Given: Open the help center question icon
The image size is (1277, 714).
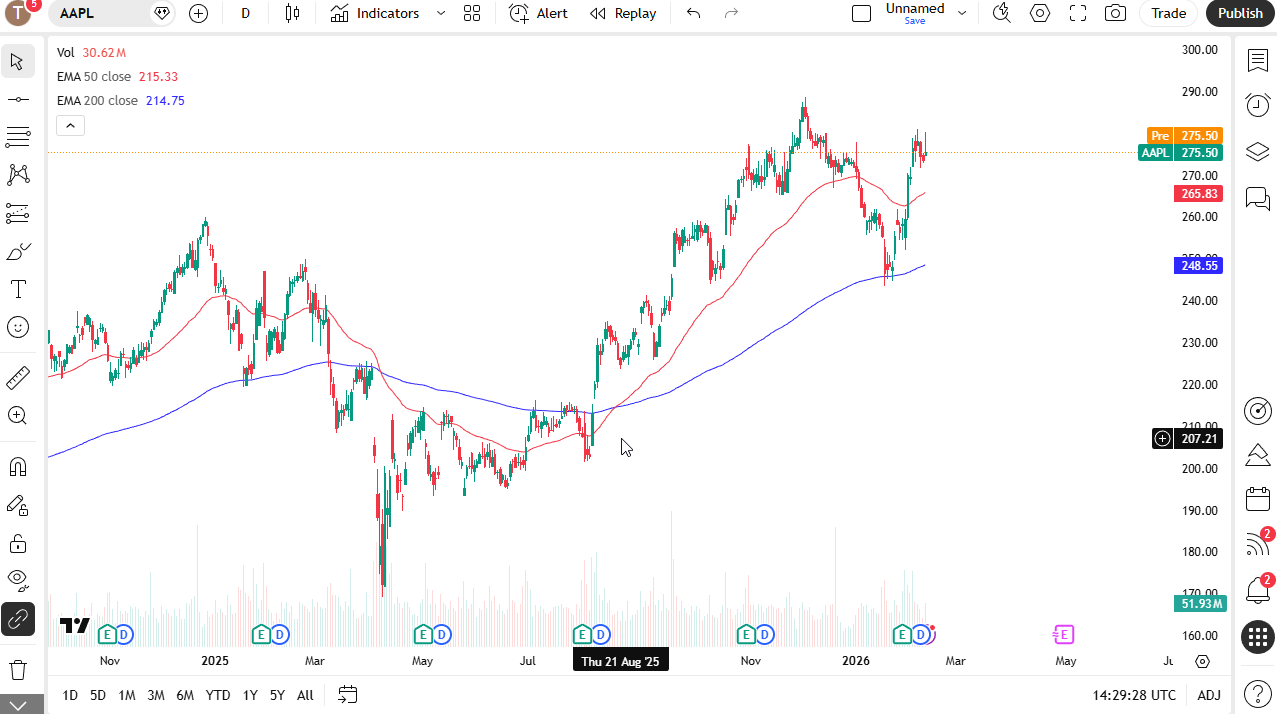Looking at the screenshot, I should point(1257,693).
